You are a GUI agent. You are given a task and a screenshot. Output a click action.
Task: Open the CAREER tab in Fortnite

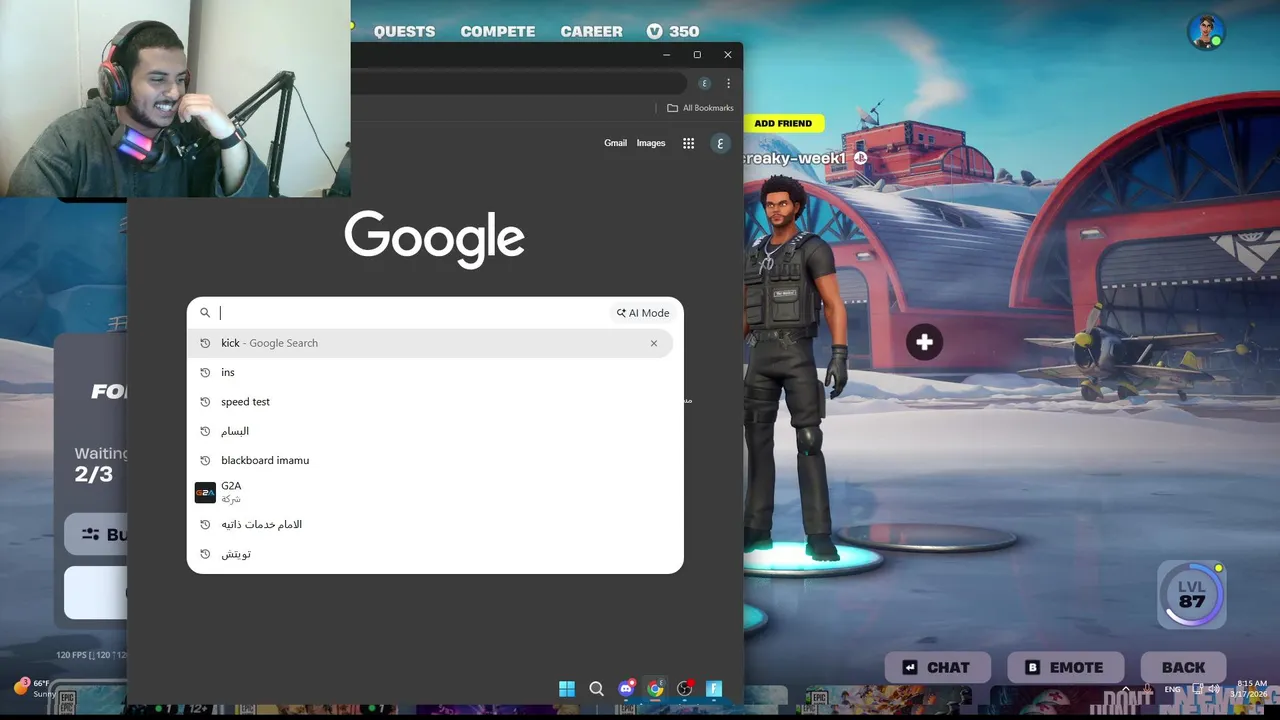pos(591,31)
